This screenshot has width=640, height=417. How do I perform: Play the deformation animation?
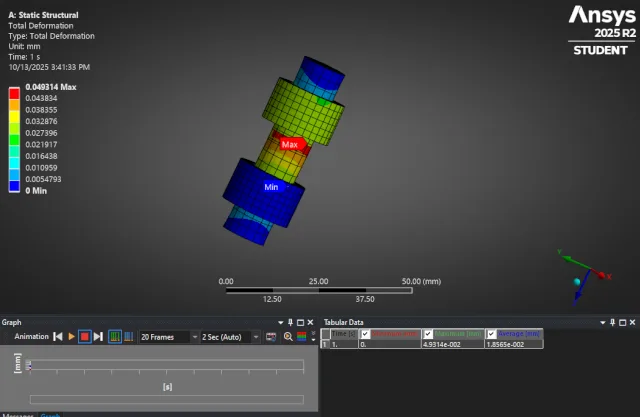pos(71,337)
